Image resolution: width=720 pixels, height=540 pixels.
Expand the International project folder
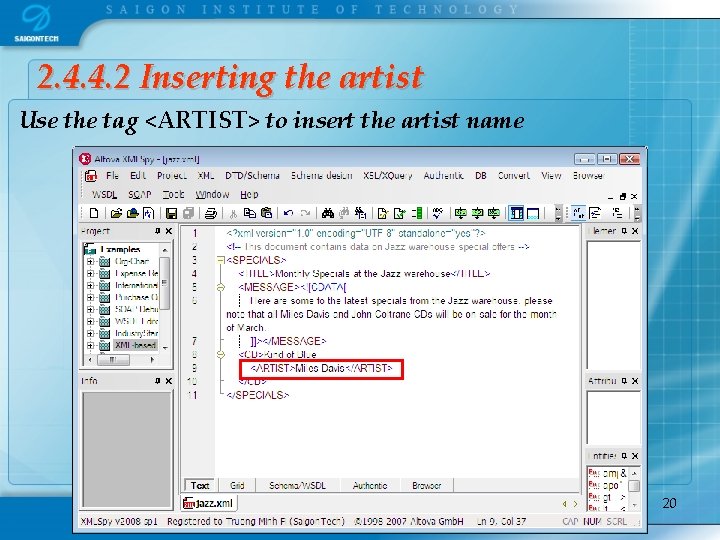[x=90, y=285]
